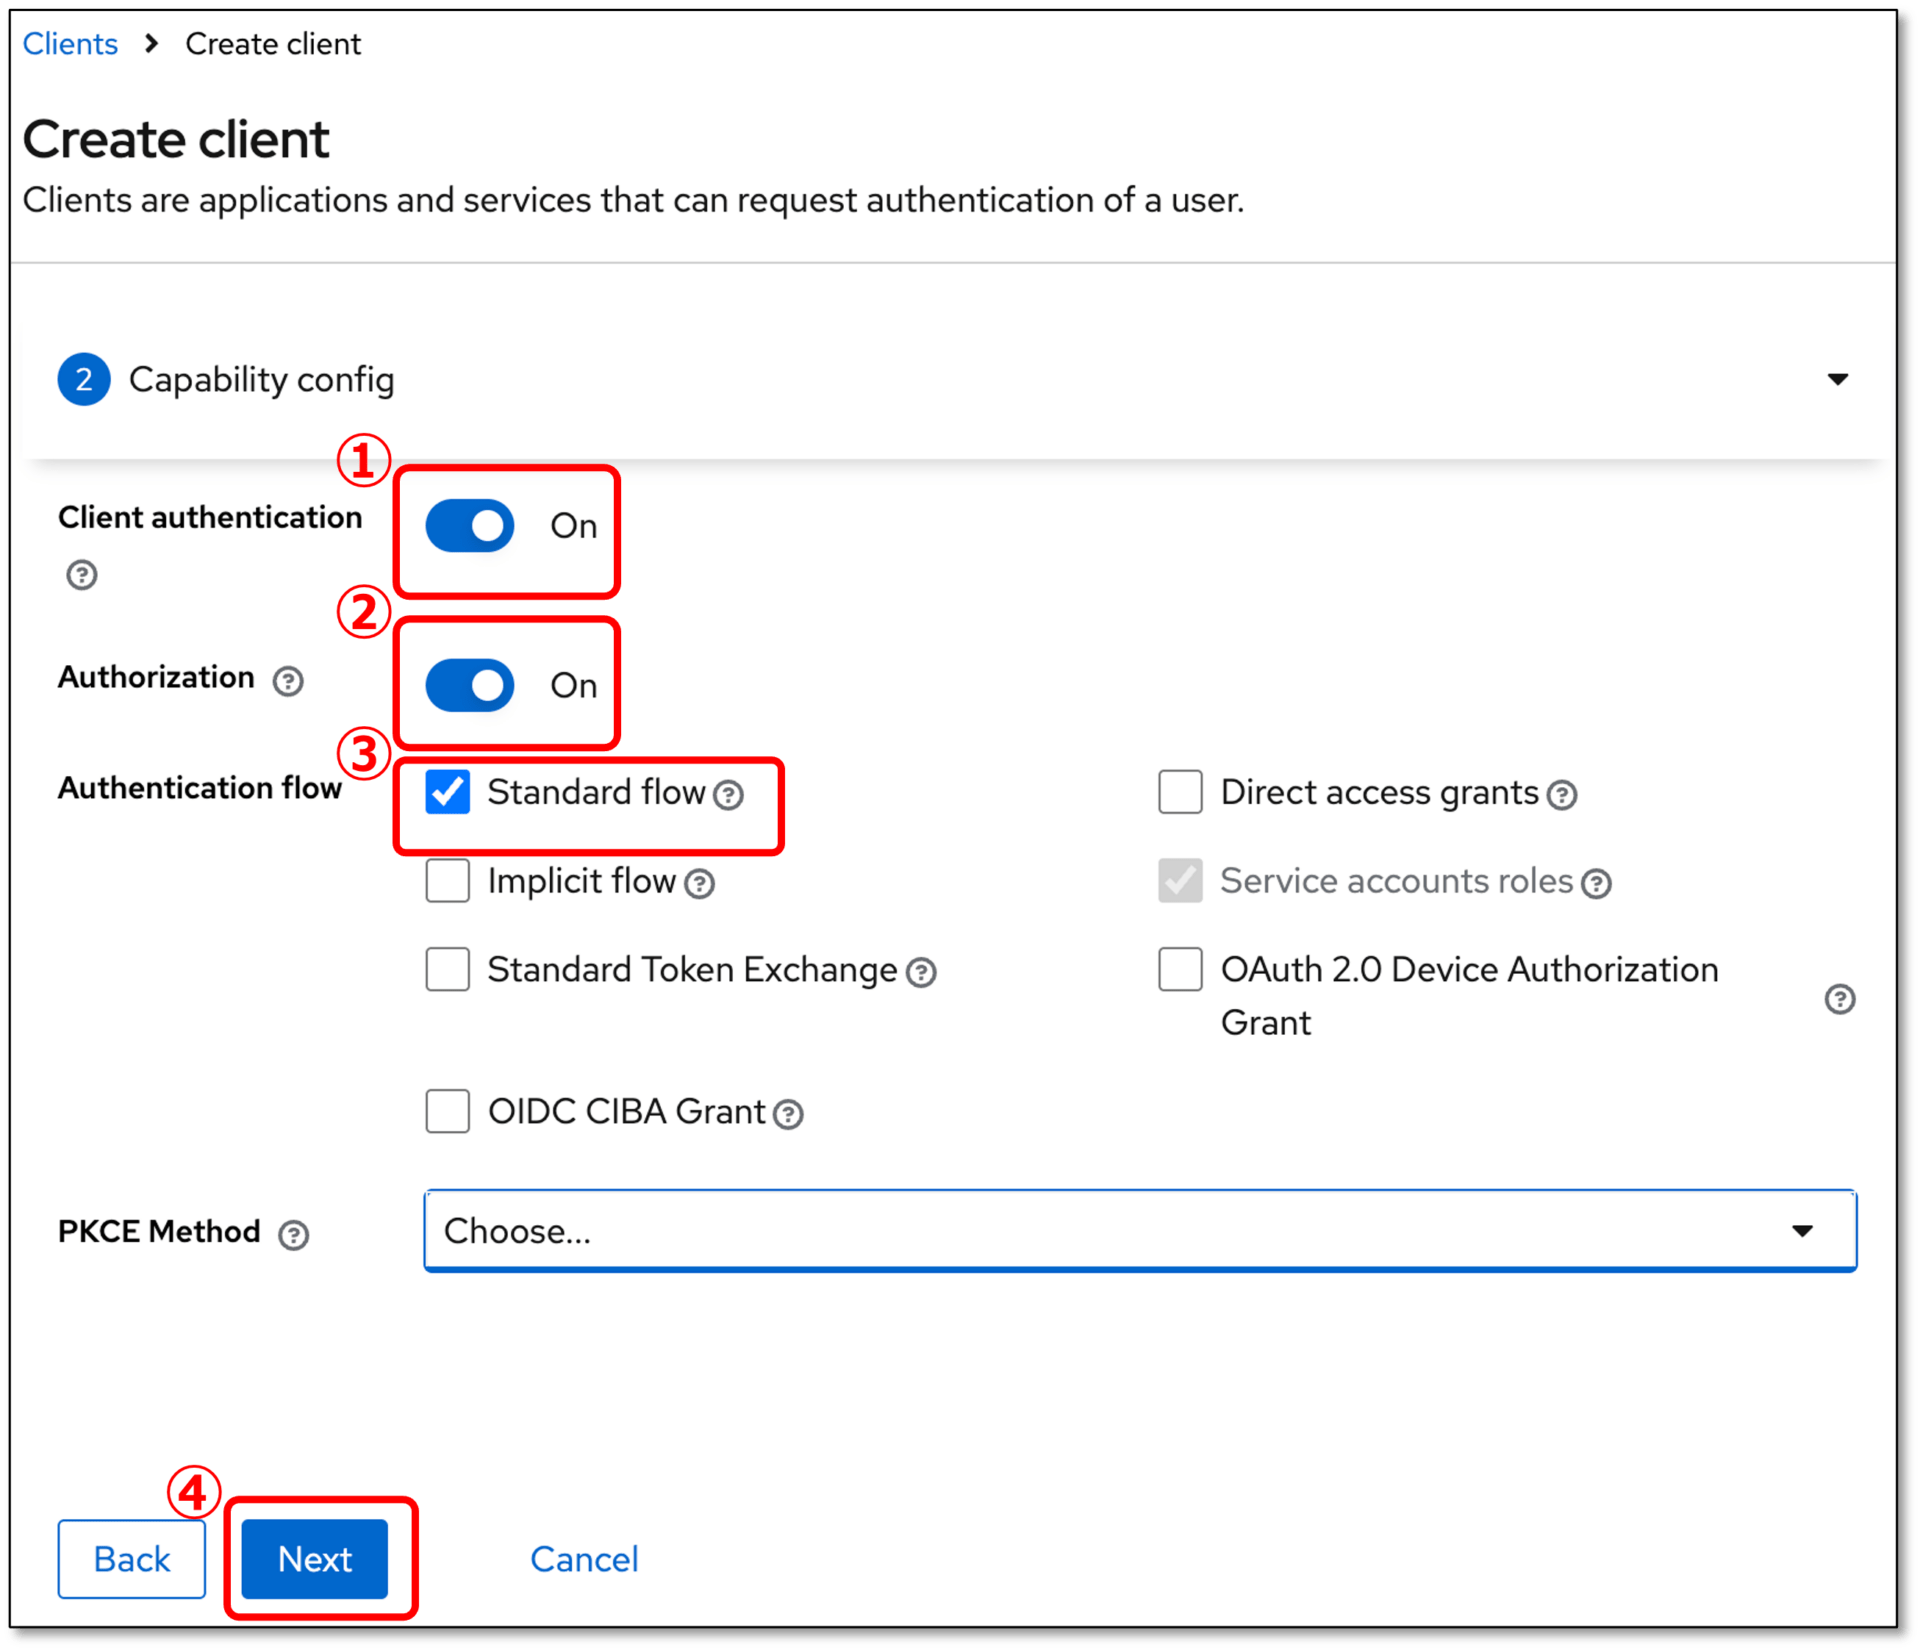Screen dimensions: 1920x1650
Task: Click Direct access grants help icon
Action: [1562, 795]
